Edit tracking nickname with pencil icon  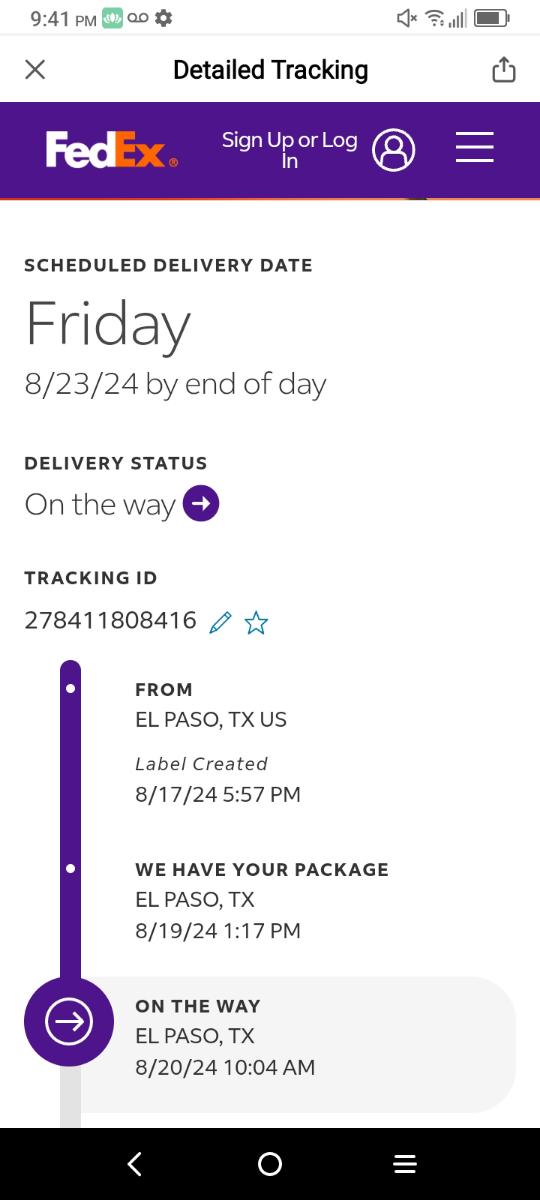point(221,623)
